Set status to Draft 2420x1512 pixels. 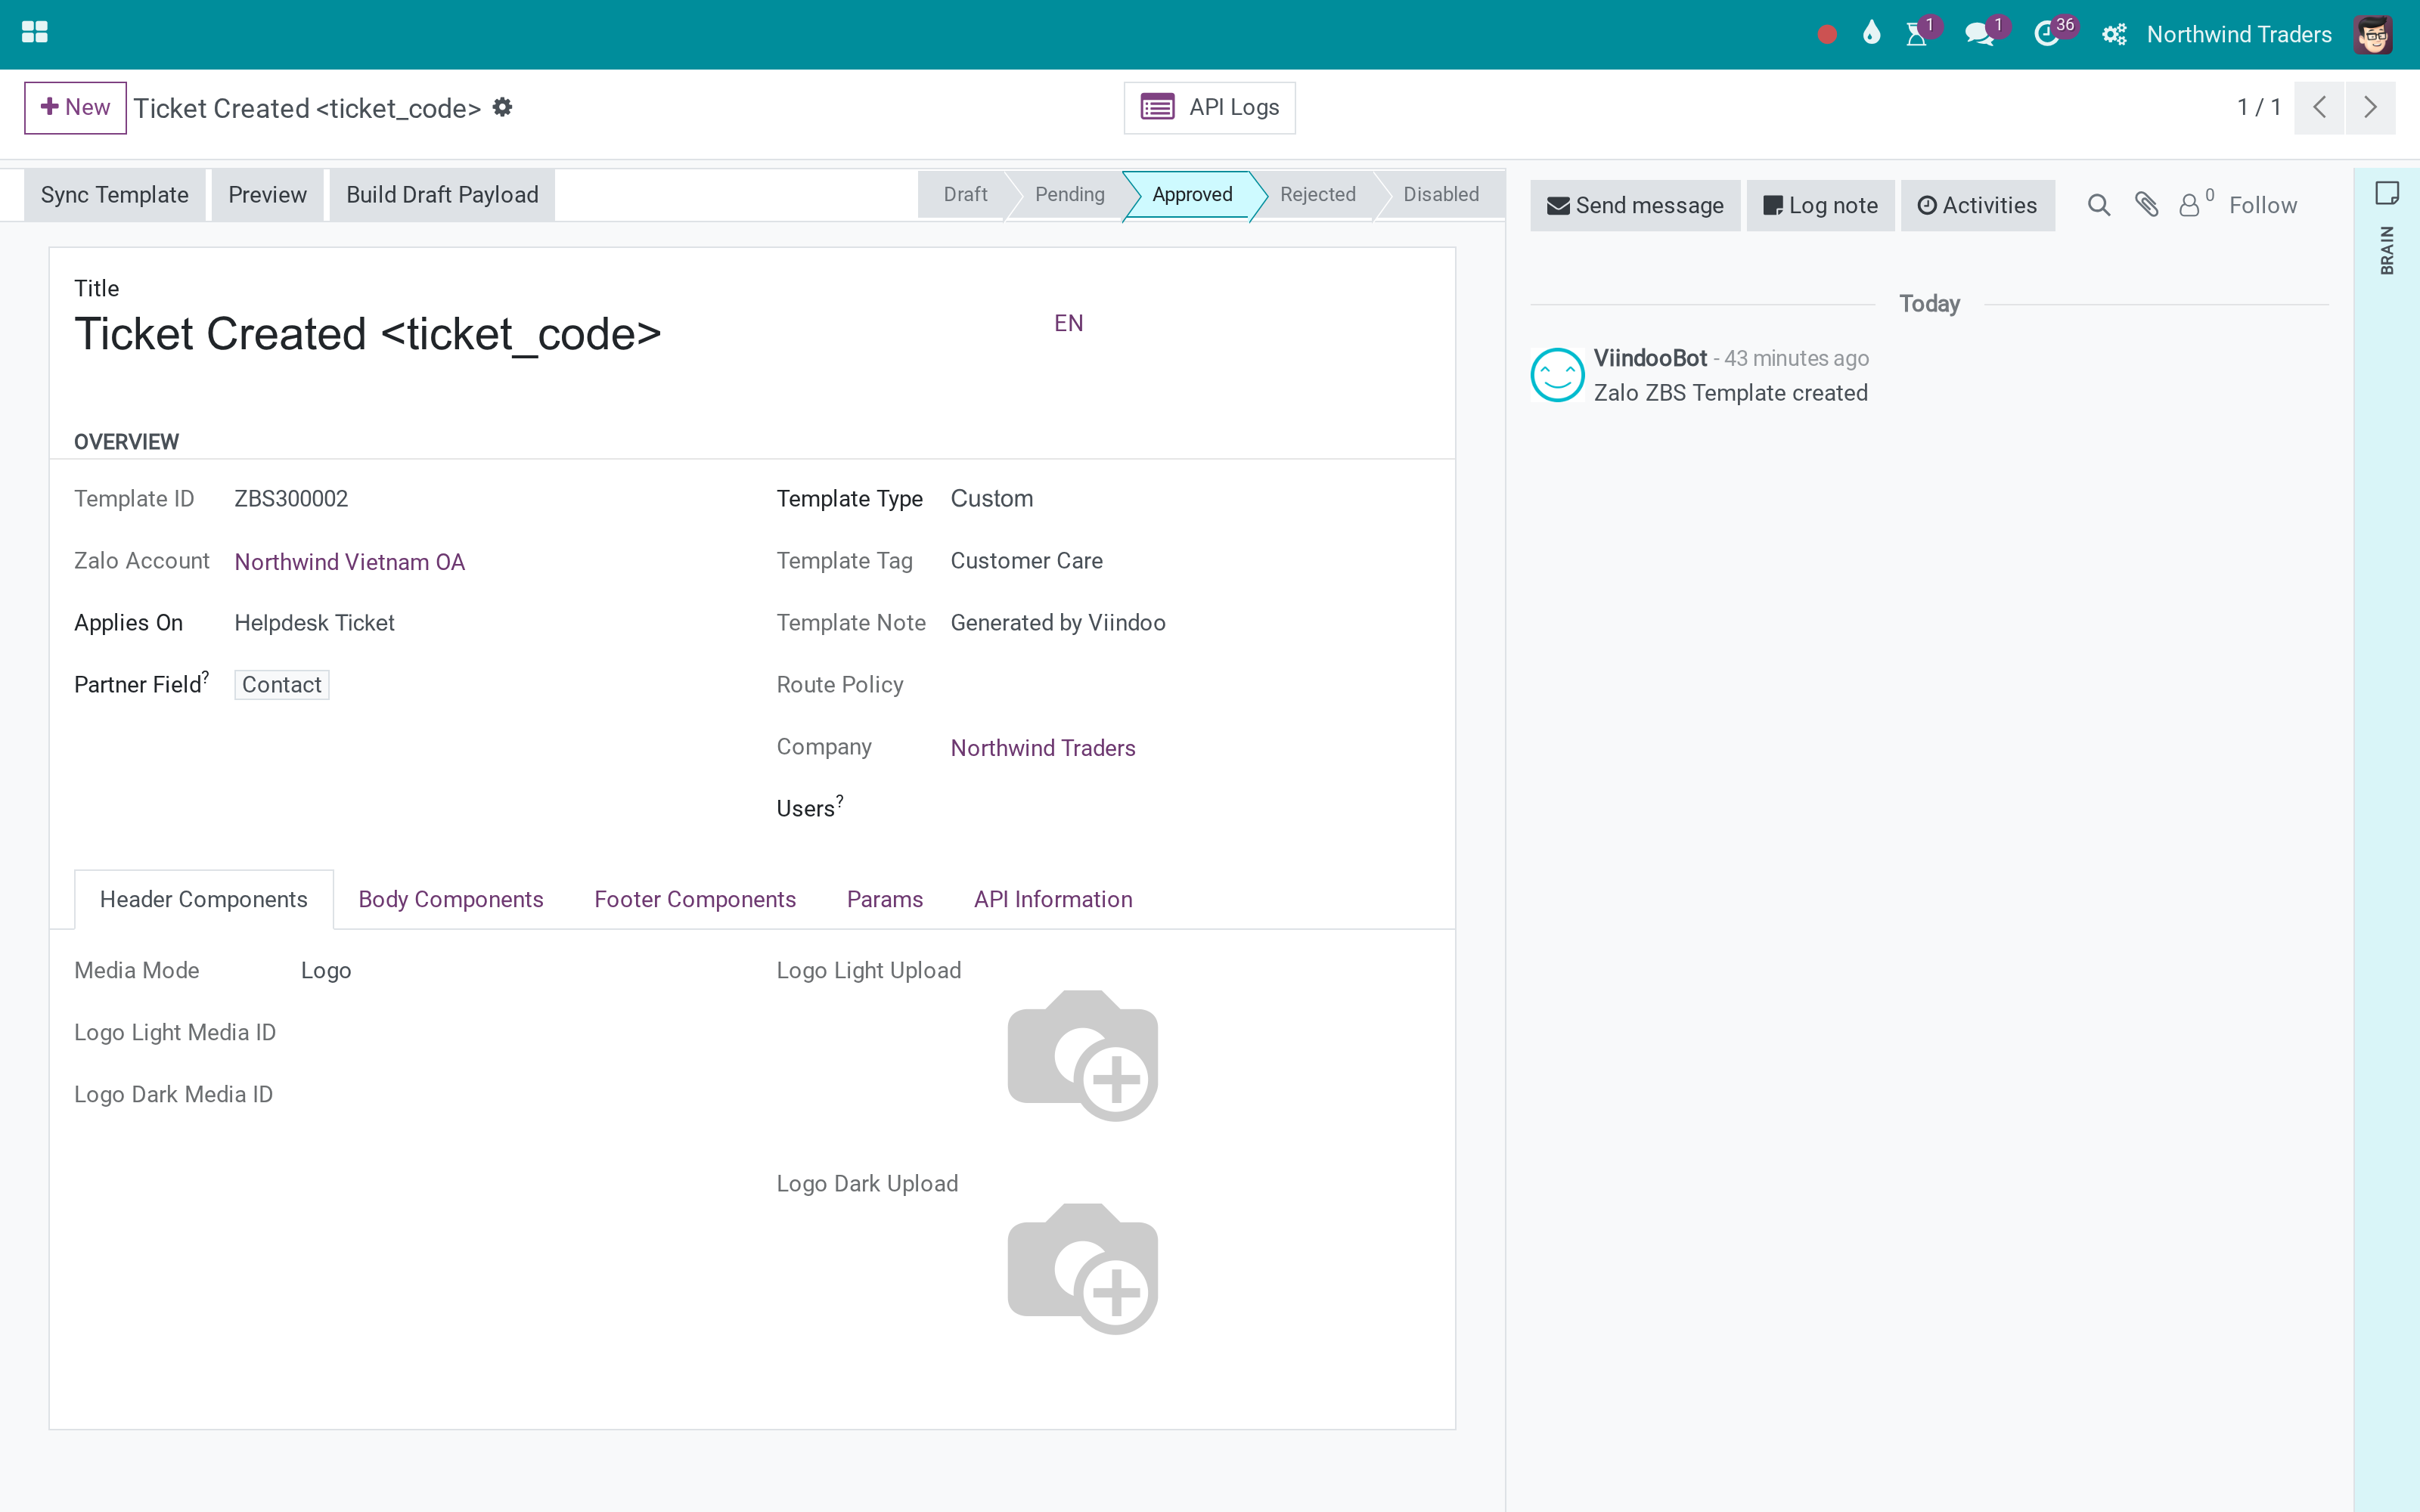tap(964, 195)
